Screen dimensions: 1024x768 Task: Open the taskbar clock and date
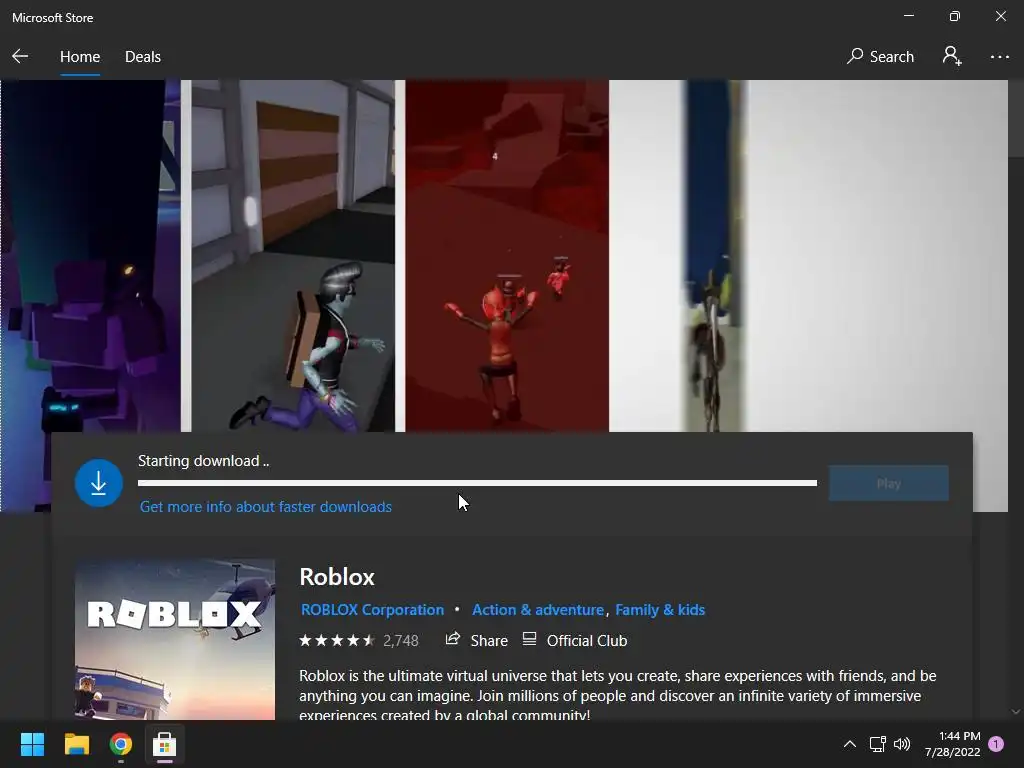point(952,744)
